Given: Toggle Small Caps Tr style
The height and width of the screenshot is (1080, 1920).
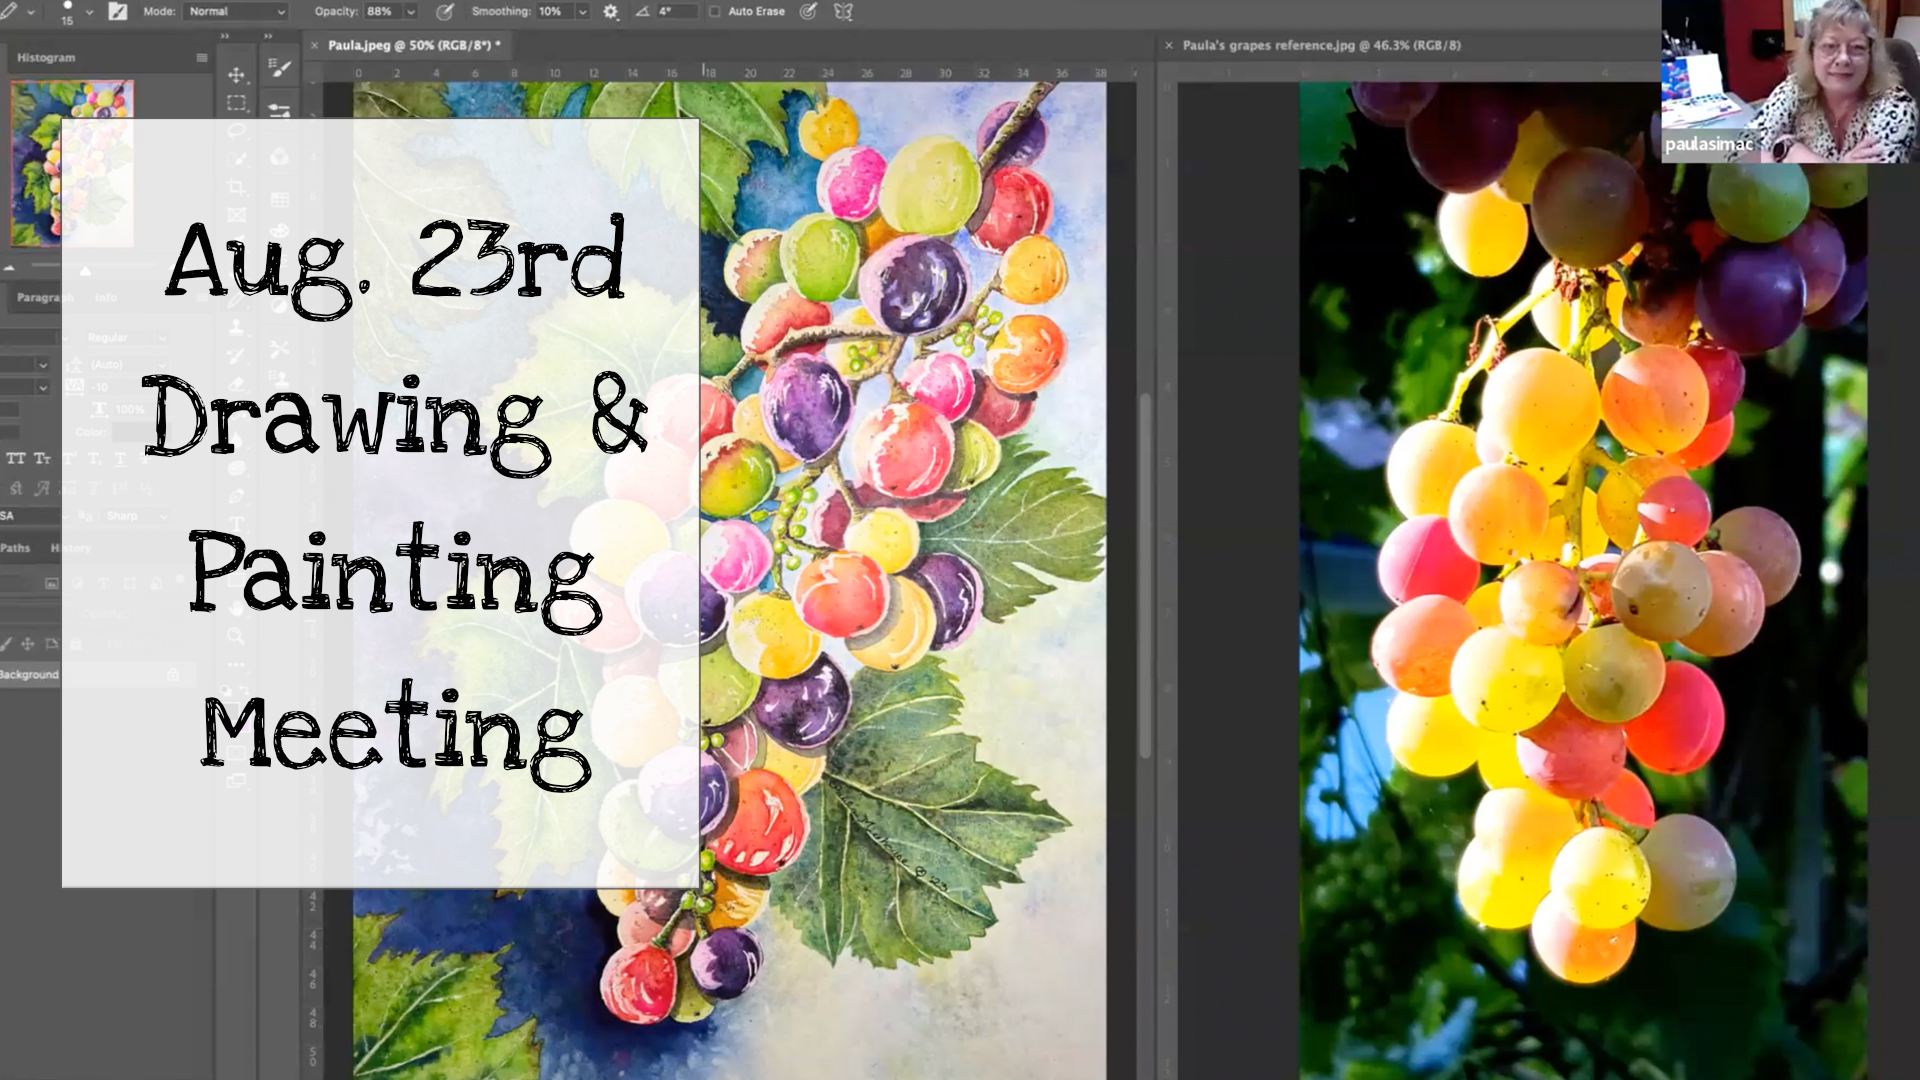Looking at the screenshot, I should (x=42, y=458).
